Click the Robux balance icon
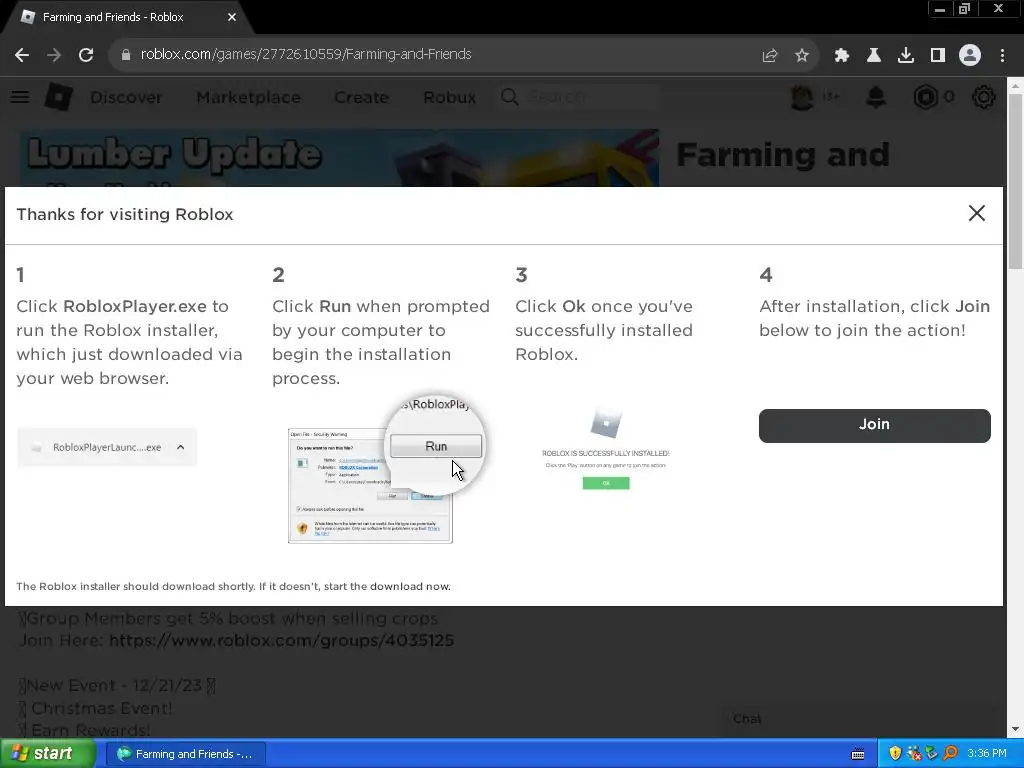The image size is (1024, 768). [925, 97]
